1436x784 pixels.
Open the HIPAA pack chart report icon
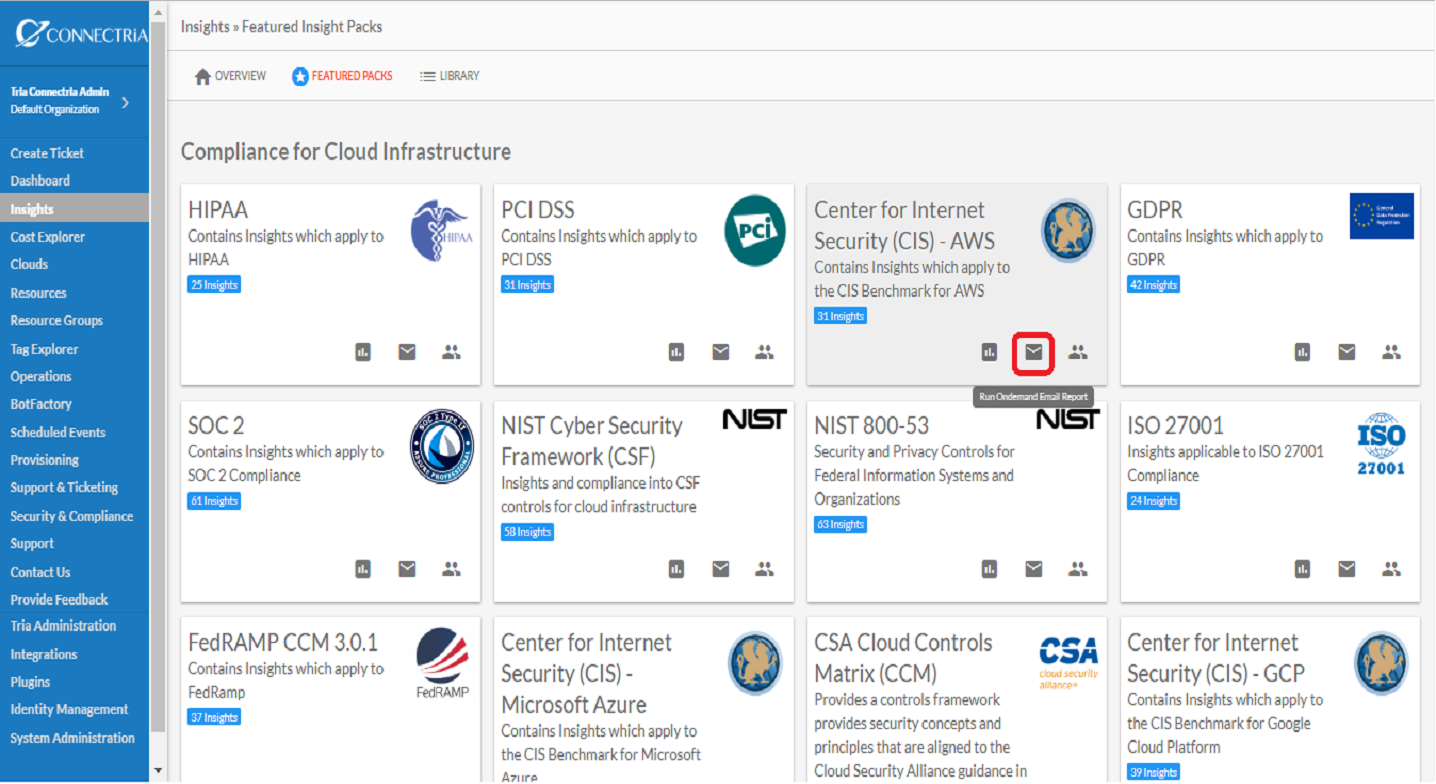363,352
